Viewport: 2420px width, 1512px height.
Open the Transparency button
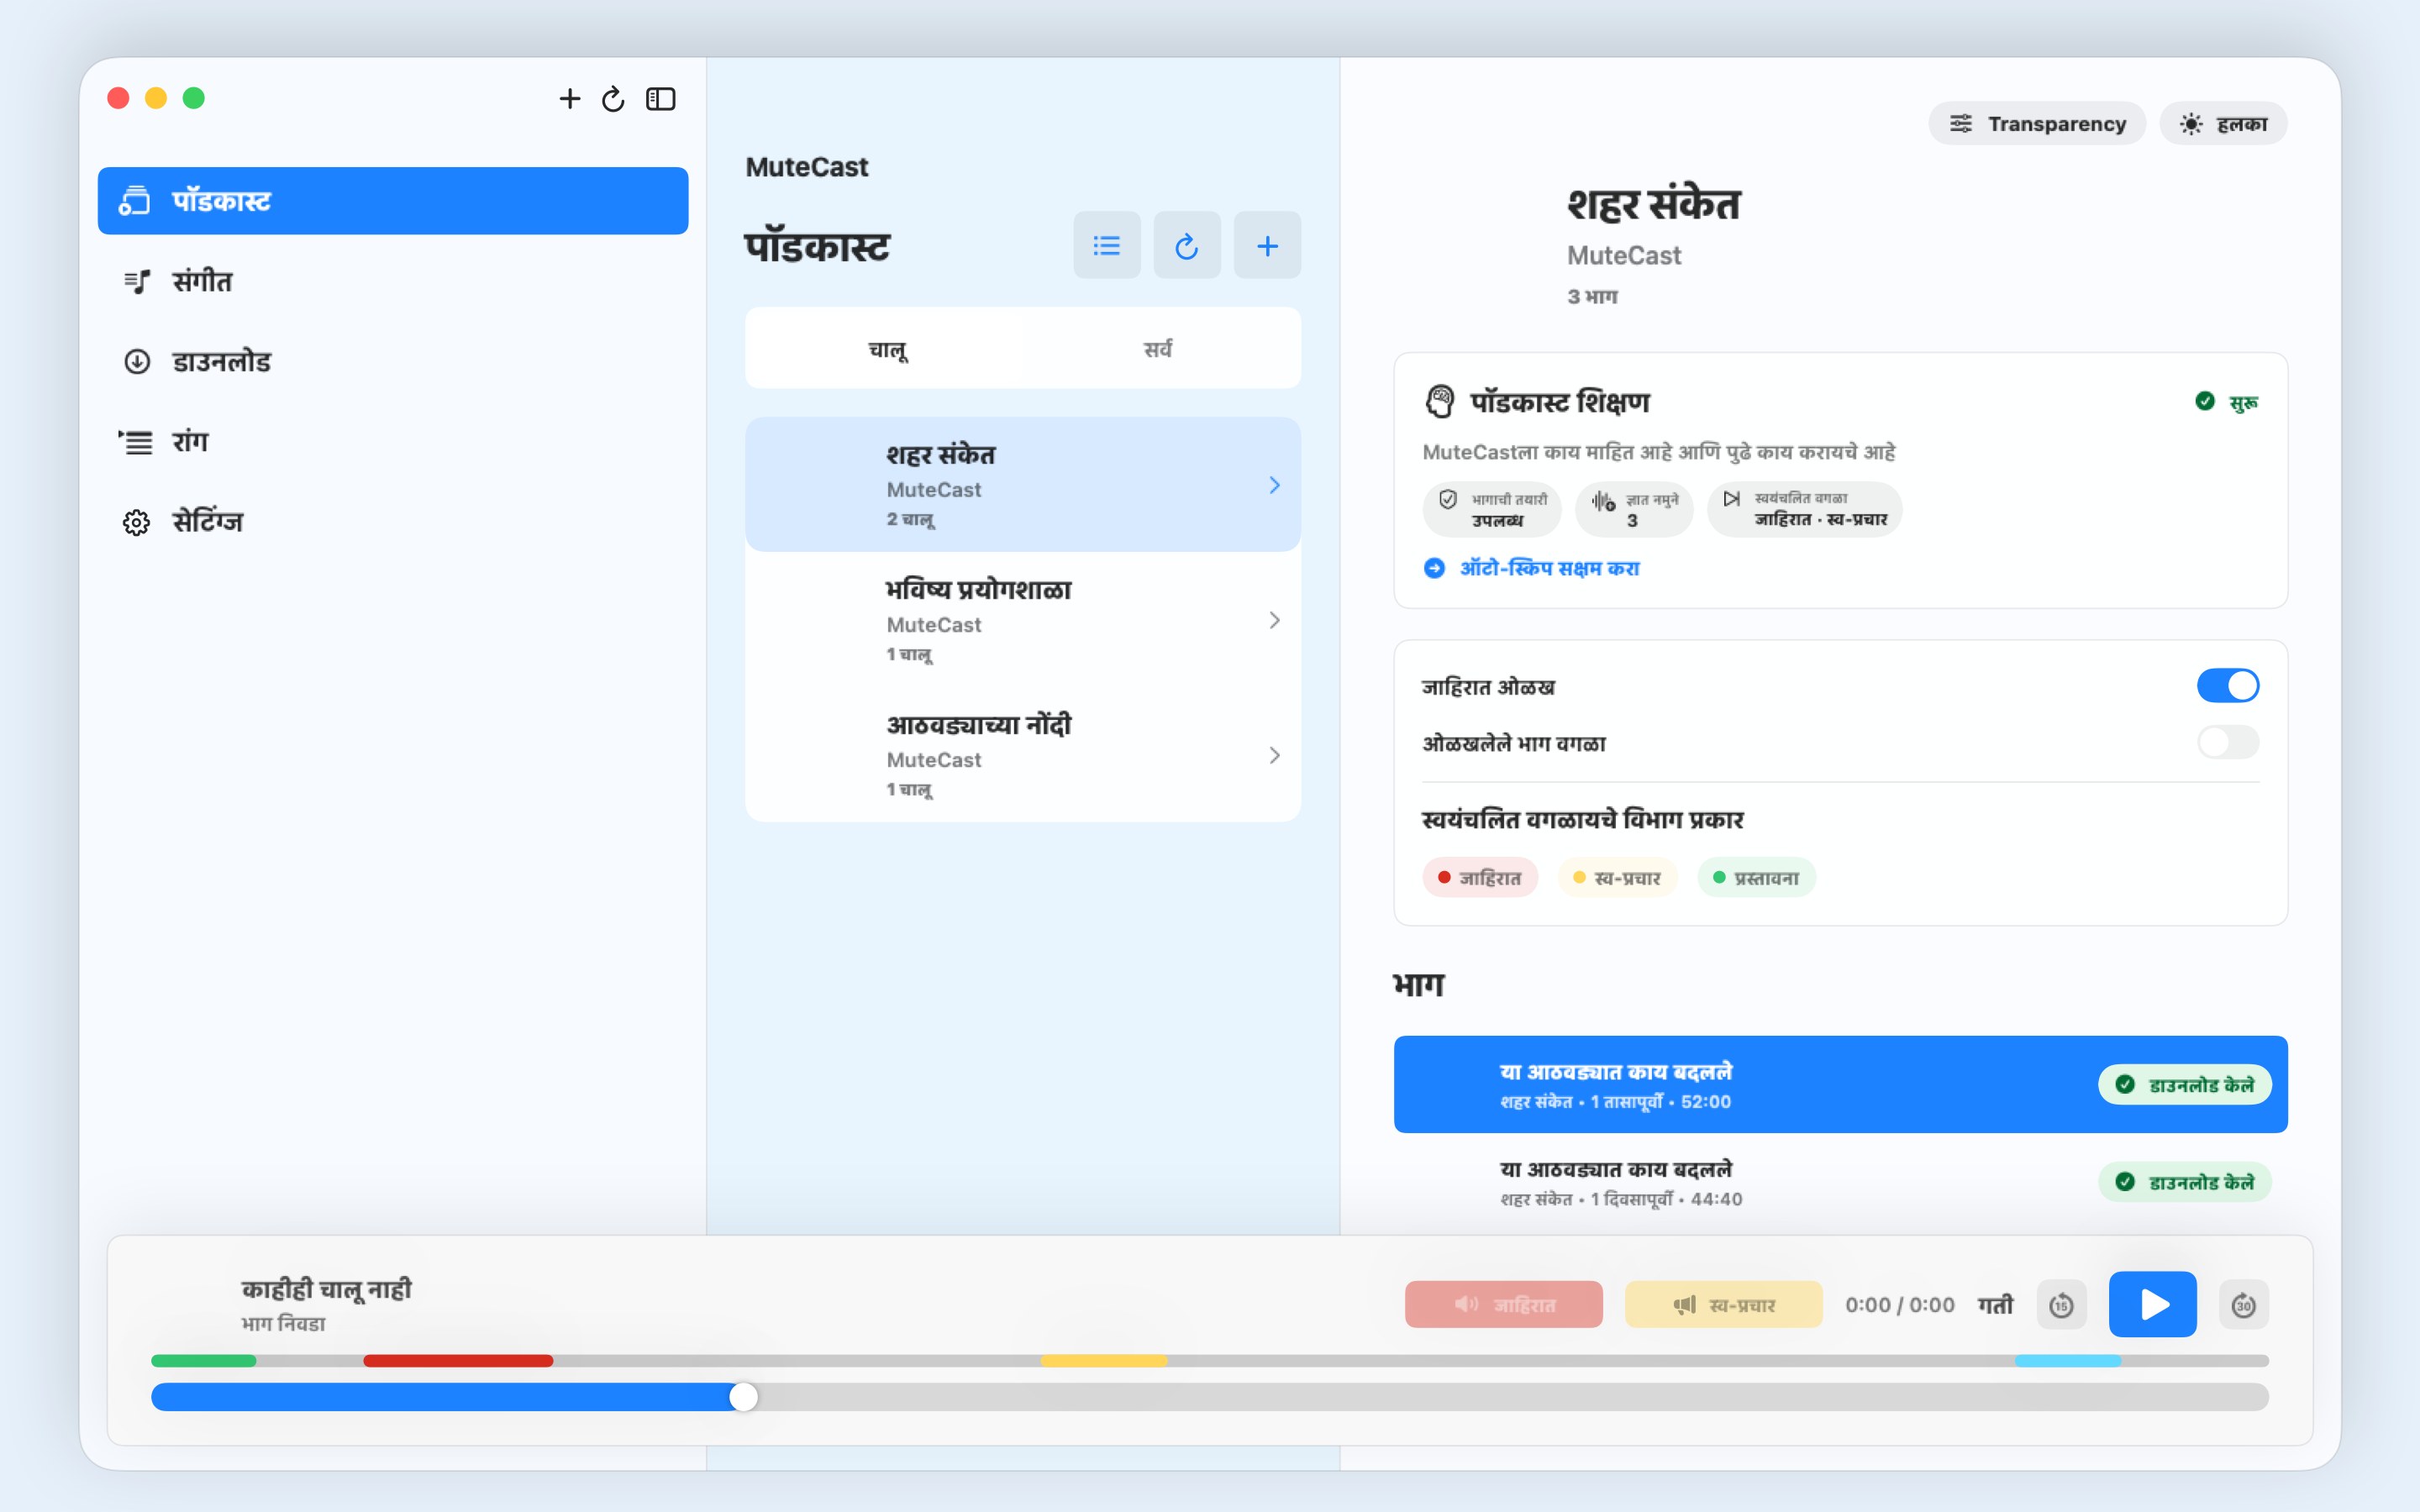coord(2036,123)
